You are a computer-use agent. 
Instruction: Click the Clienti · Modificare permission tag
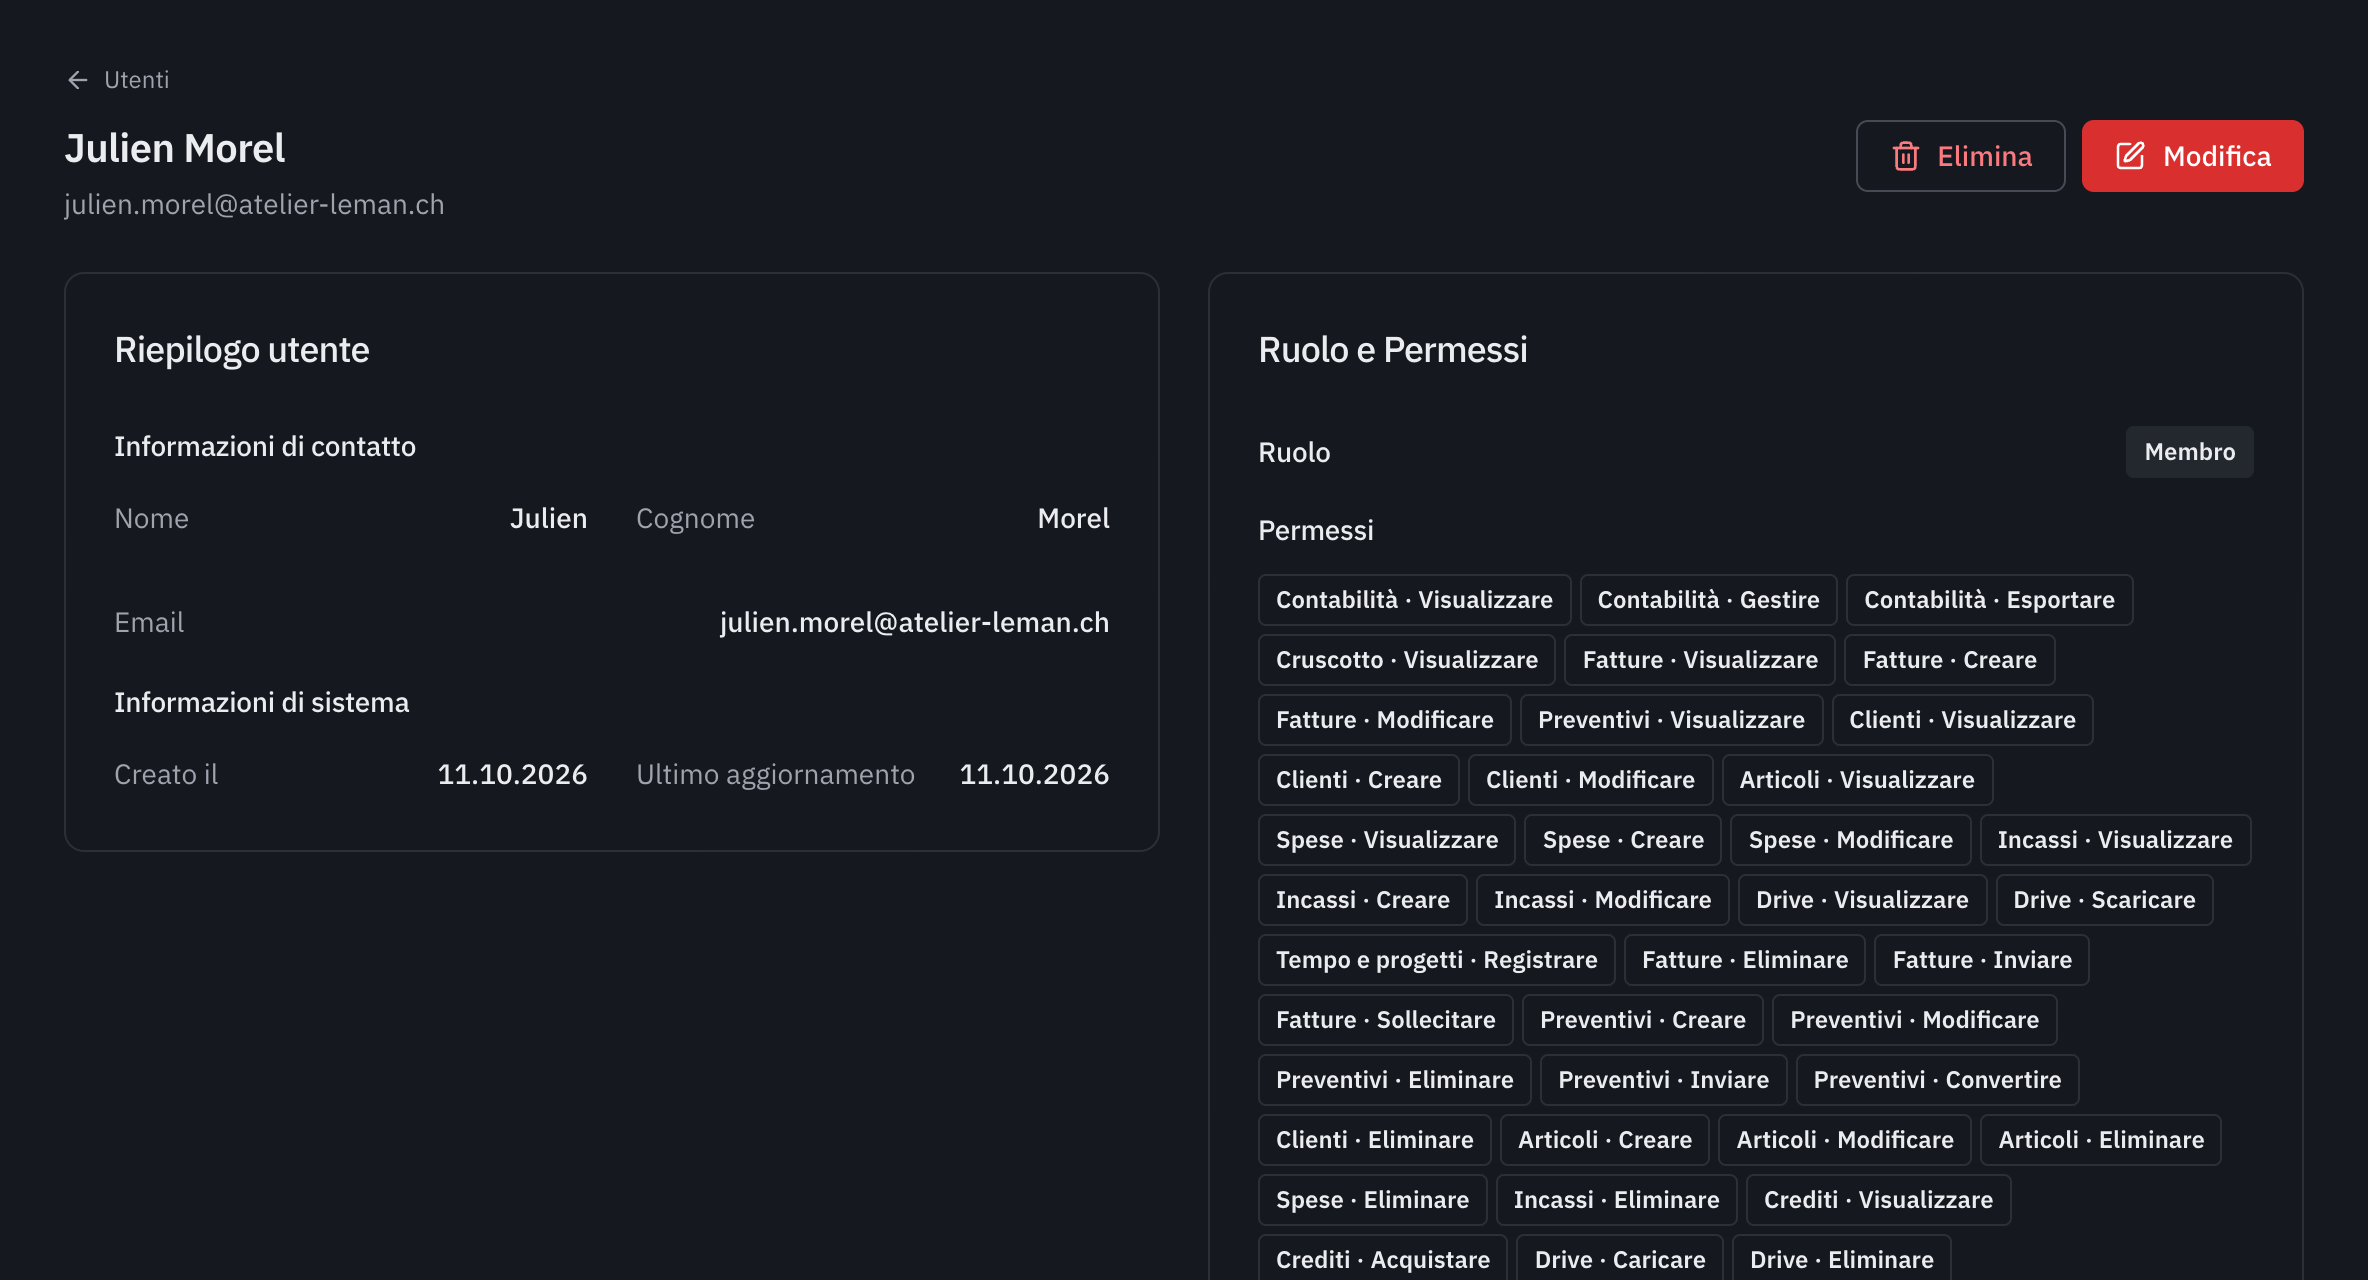[1590, 780]
